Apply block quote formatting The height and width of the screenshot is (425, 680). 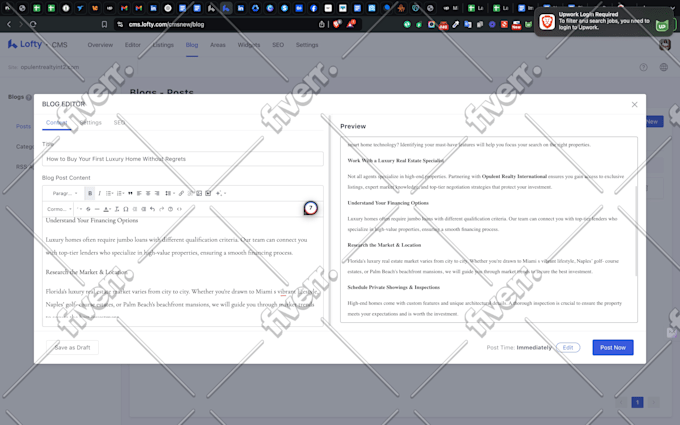click(130, 193)
